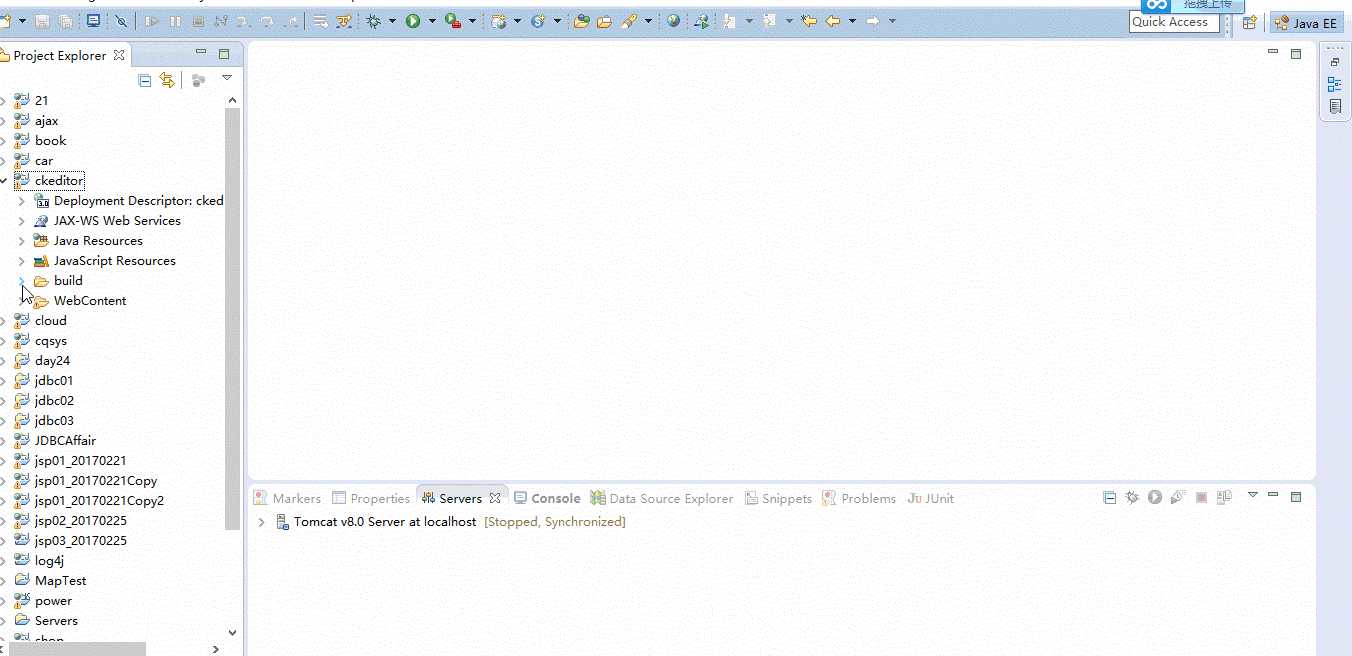Image resolution: width=1352 pixels, height=656 pixels.
Task: Click the Outline icon in right trim bar
Action: pyautogui.click(x=1335, y=85)
